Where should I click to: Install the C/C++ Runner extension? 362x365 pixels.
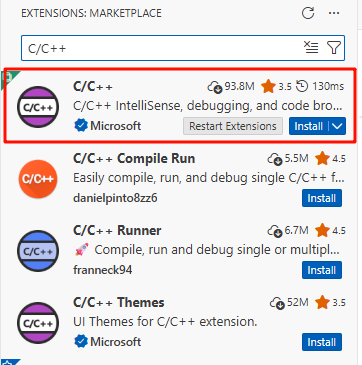tap(322, 270)
